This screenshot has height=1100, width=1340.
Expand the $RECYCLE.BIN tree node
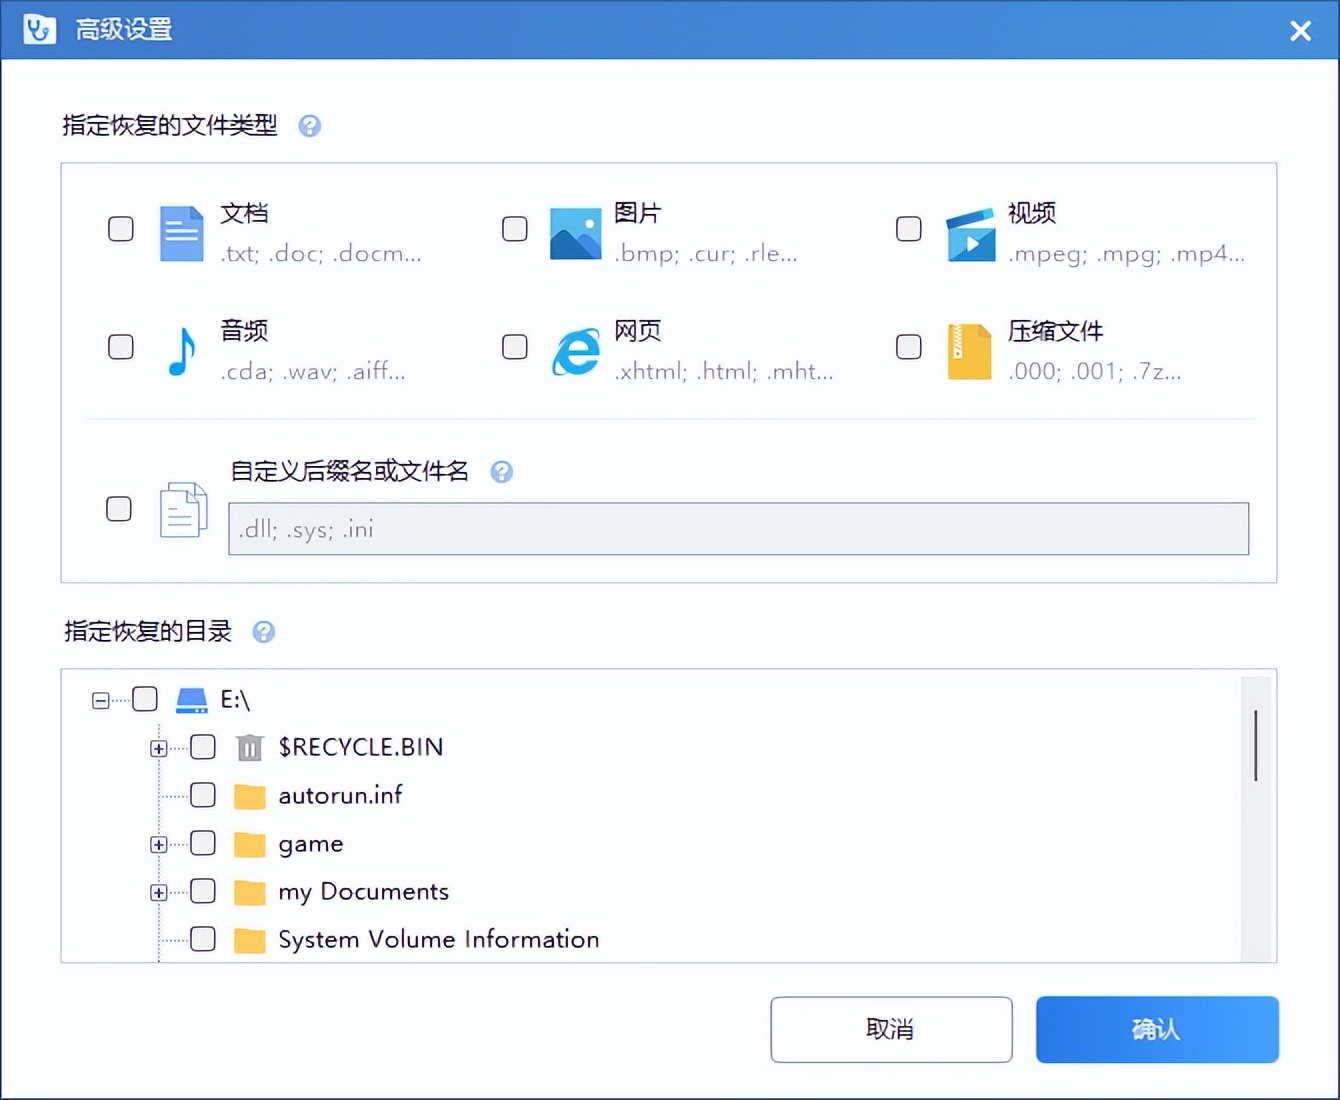tap(158, 747)
